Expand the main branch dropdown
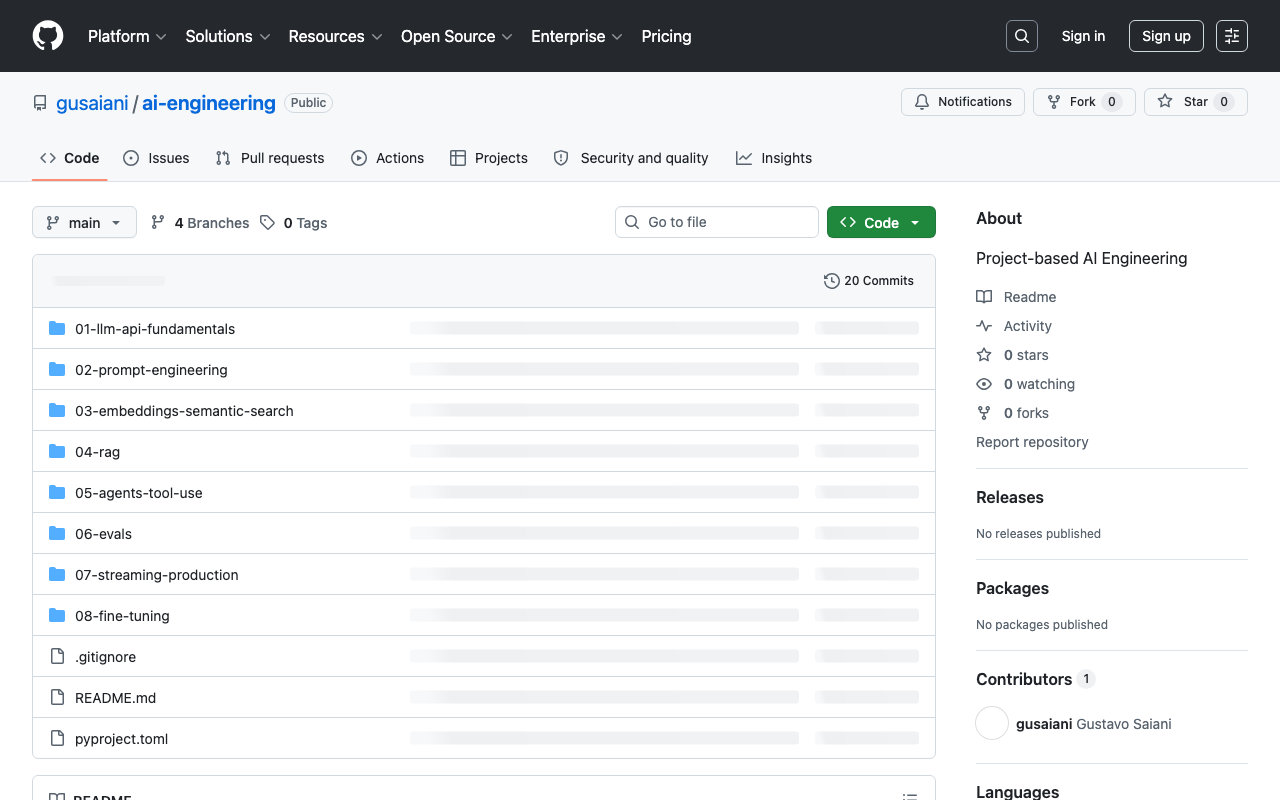 click(84, 223)
